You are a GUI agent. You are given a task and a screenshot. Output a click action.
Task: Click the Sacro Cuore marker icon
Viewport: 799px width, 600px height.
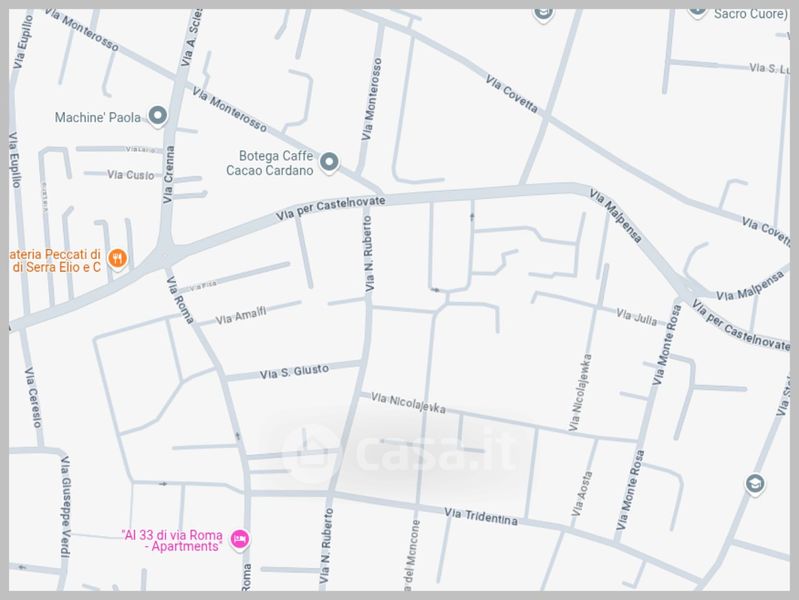[x=697, y=12]
